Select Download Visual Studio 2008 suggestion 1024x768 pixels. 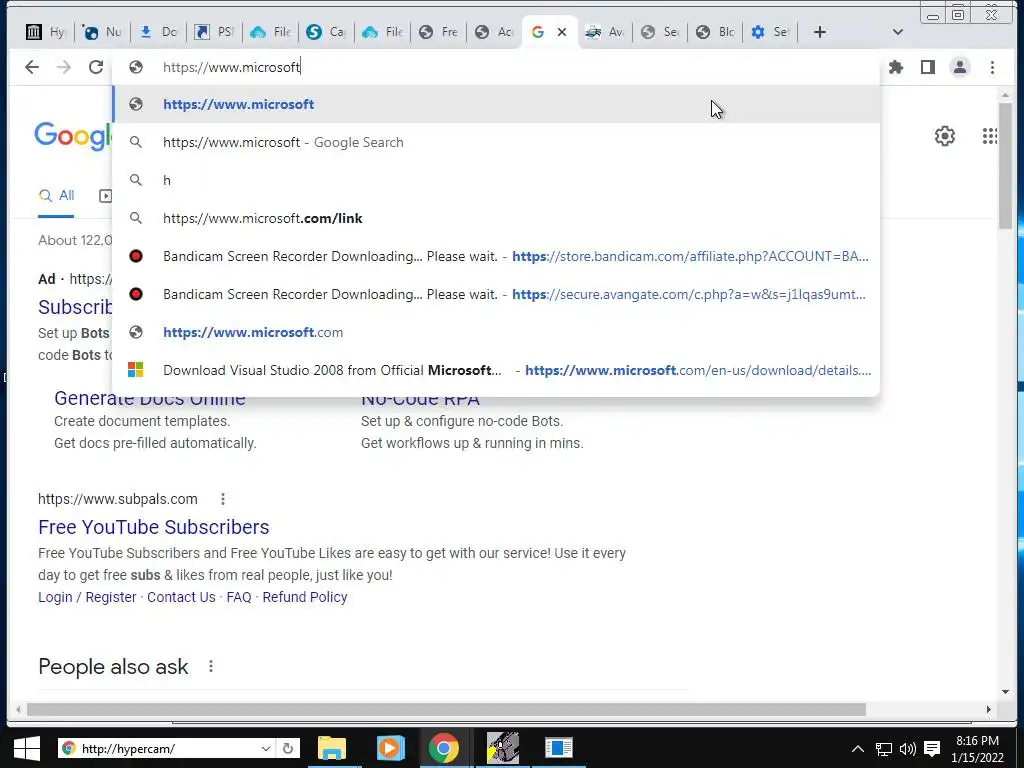coord(496,370)
